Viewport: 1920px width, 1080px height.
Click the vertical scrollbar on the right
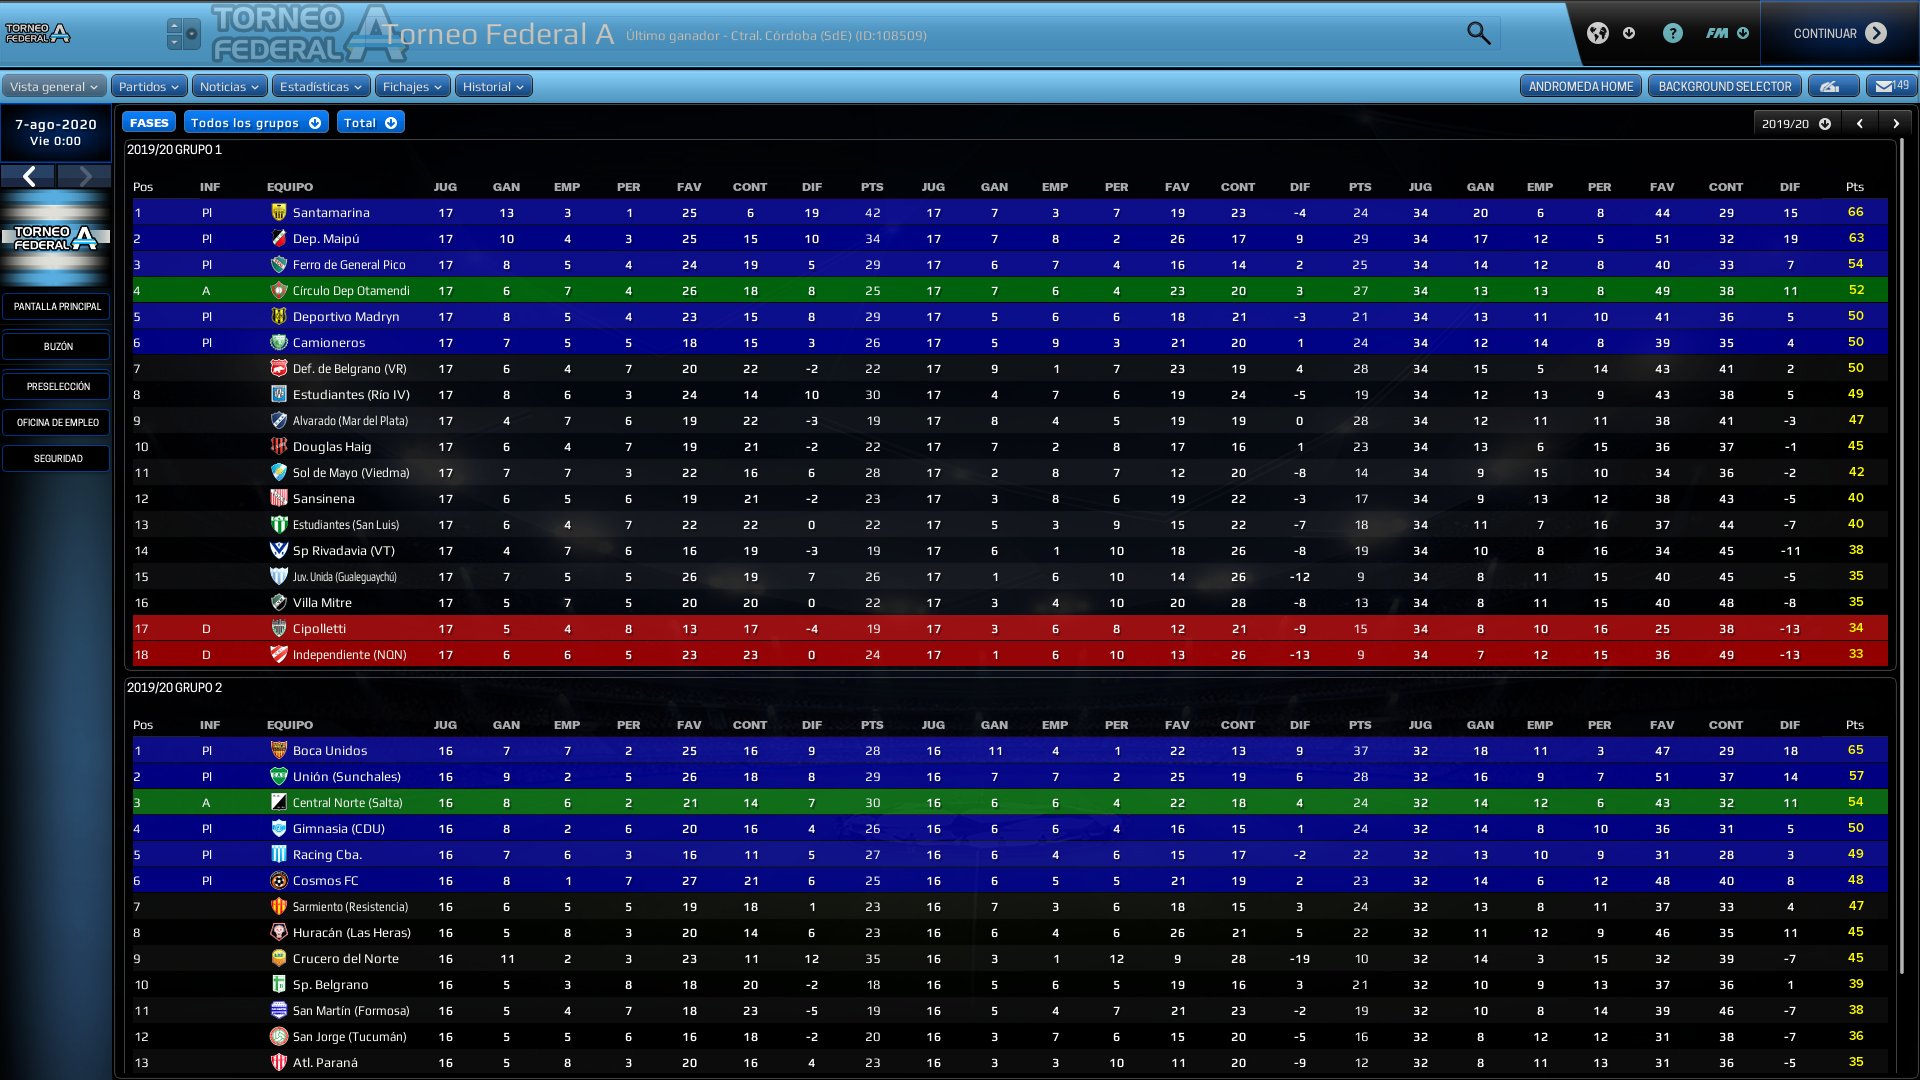1902,555
